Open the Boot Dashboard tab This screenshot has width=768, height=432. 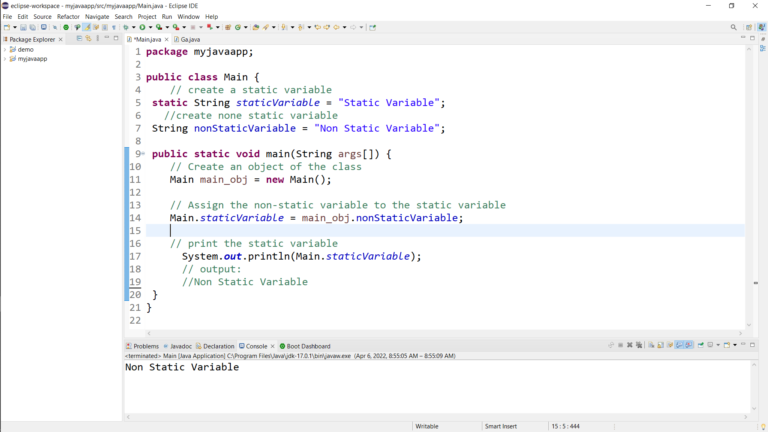(x=307, y=346)
